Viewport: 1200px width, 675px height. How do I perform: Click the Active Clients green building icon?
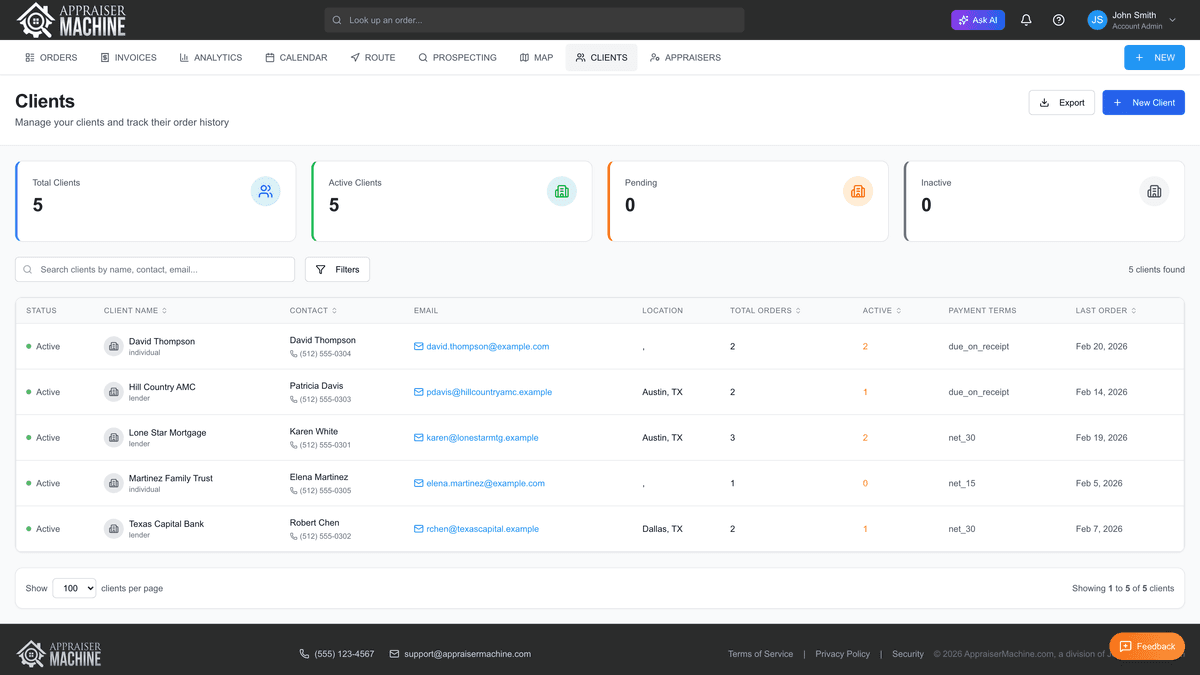561,191
